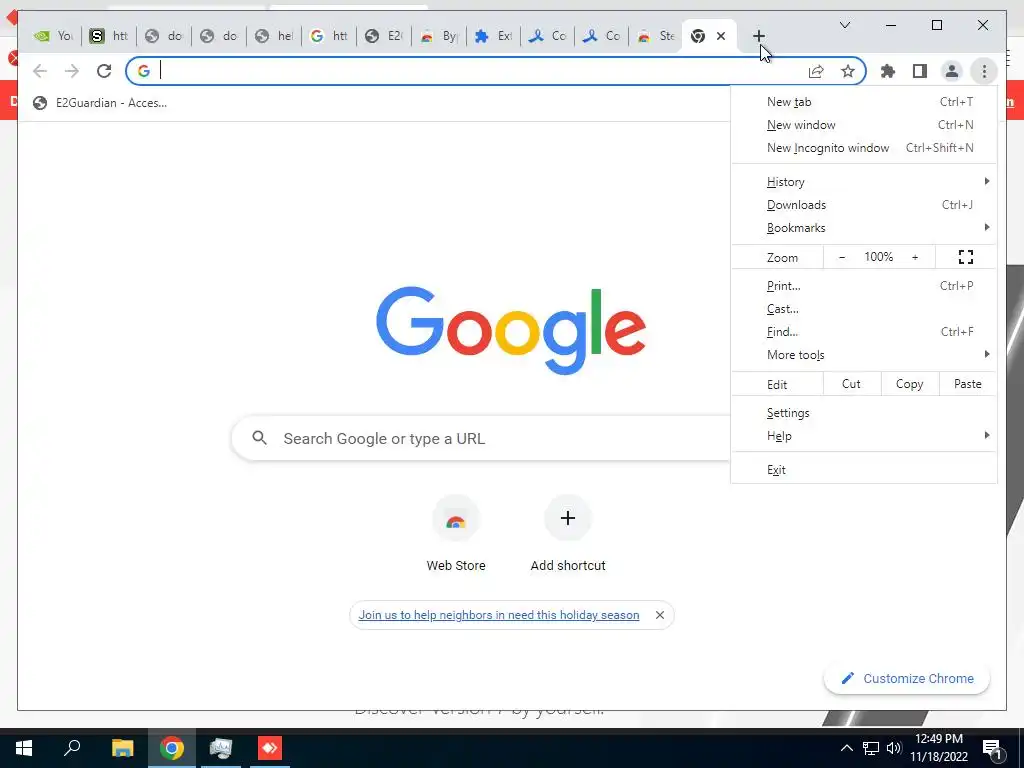Open the notification center icon
The image size is (1024, 768).
(991, 748)
